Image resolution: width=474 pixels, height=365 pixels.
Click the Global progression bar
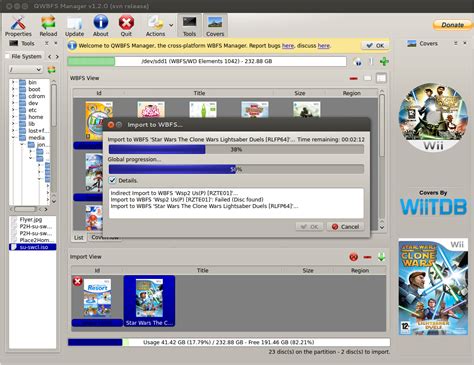[236, 169]
